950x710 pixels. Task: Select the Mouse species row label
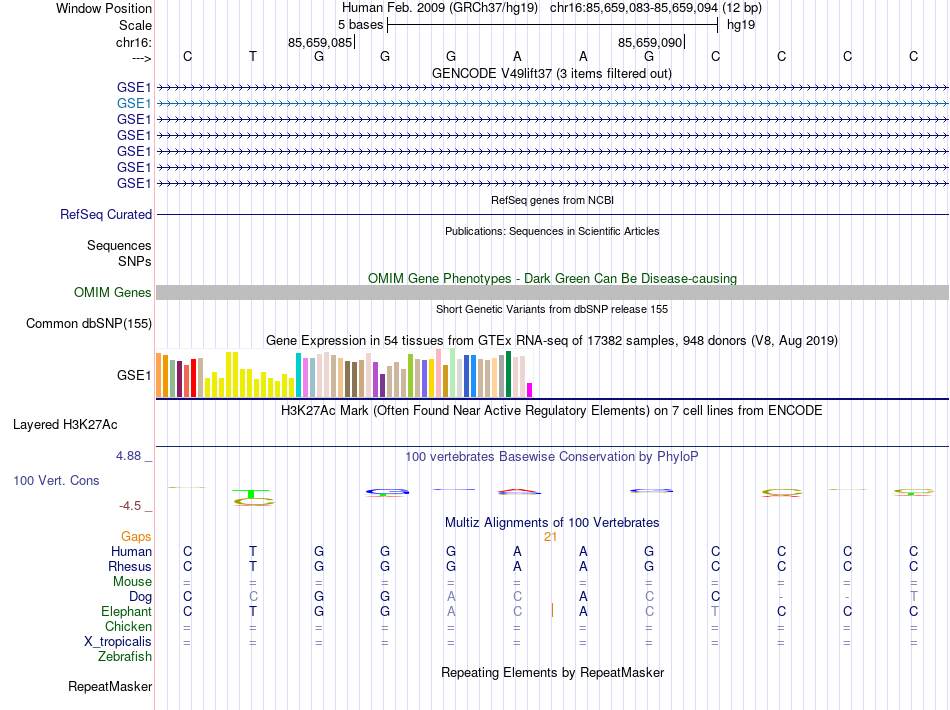tap(132, 582)
